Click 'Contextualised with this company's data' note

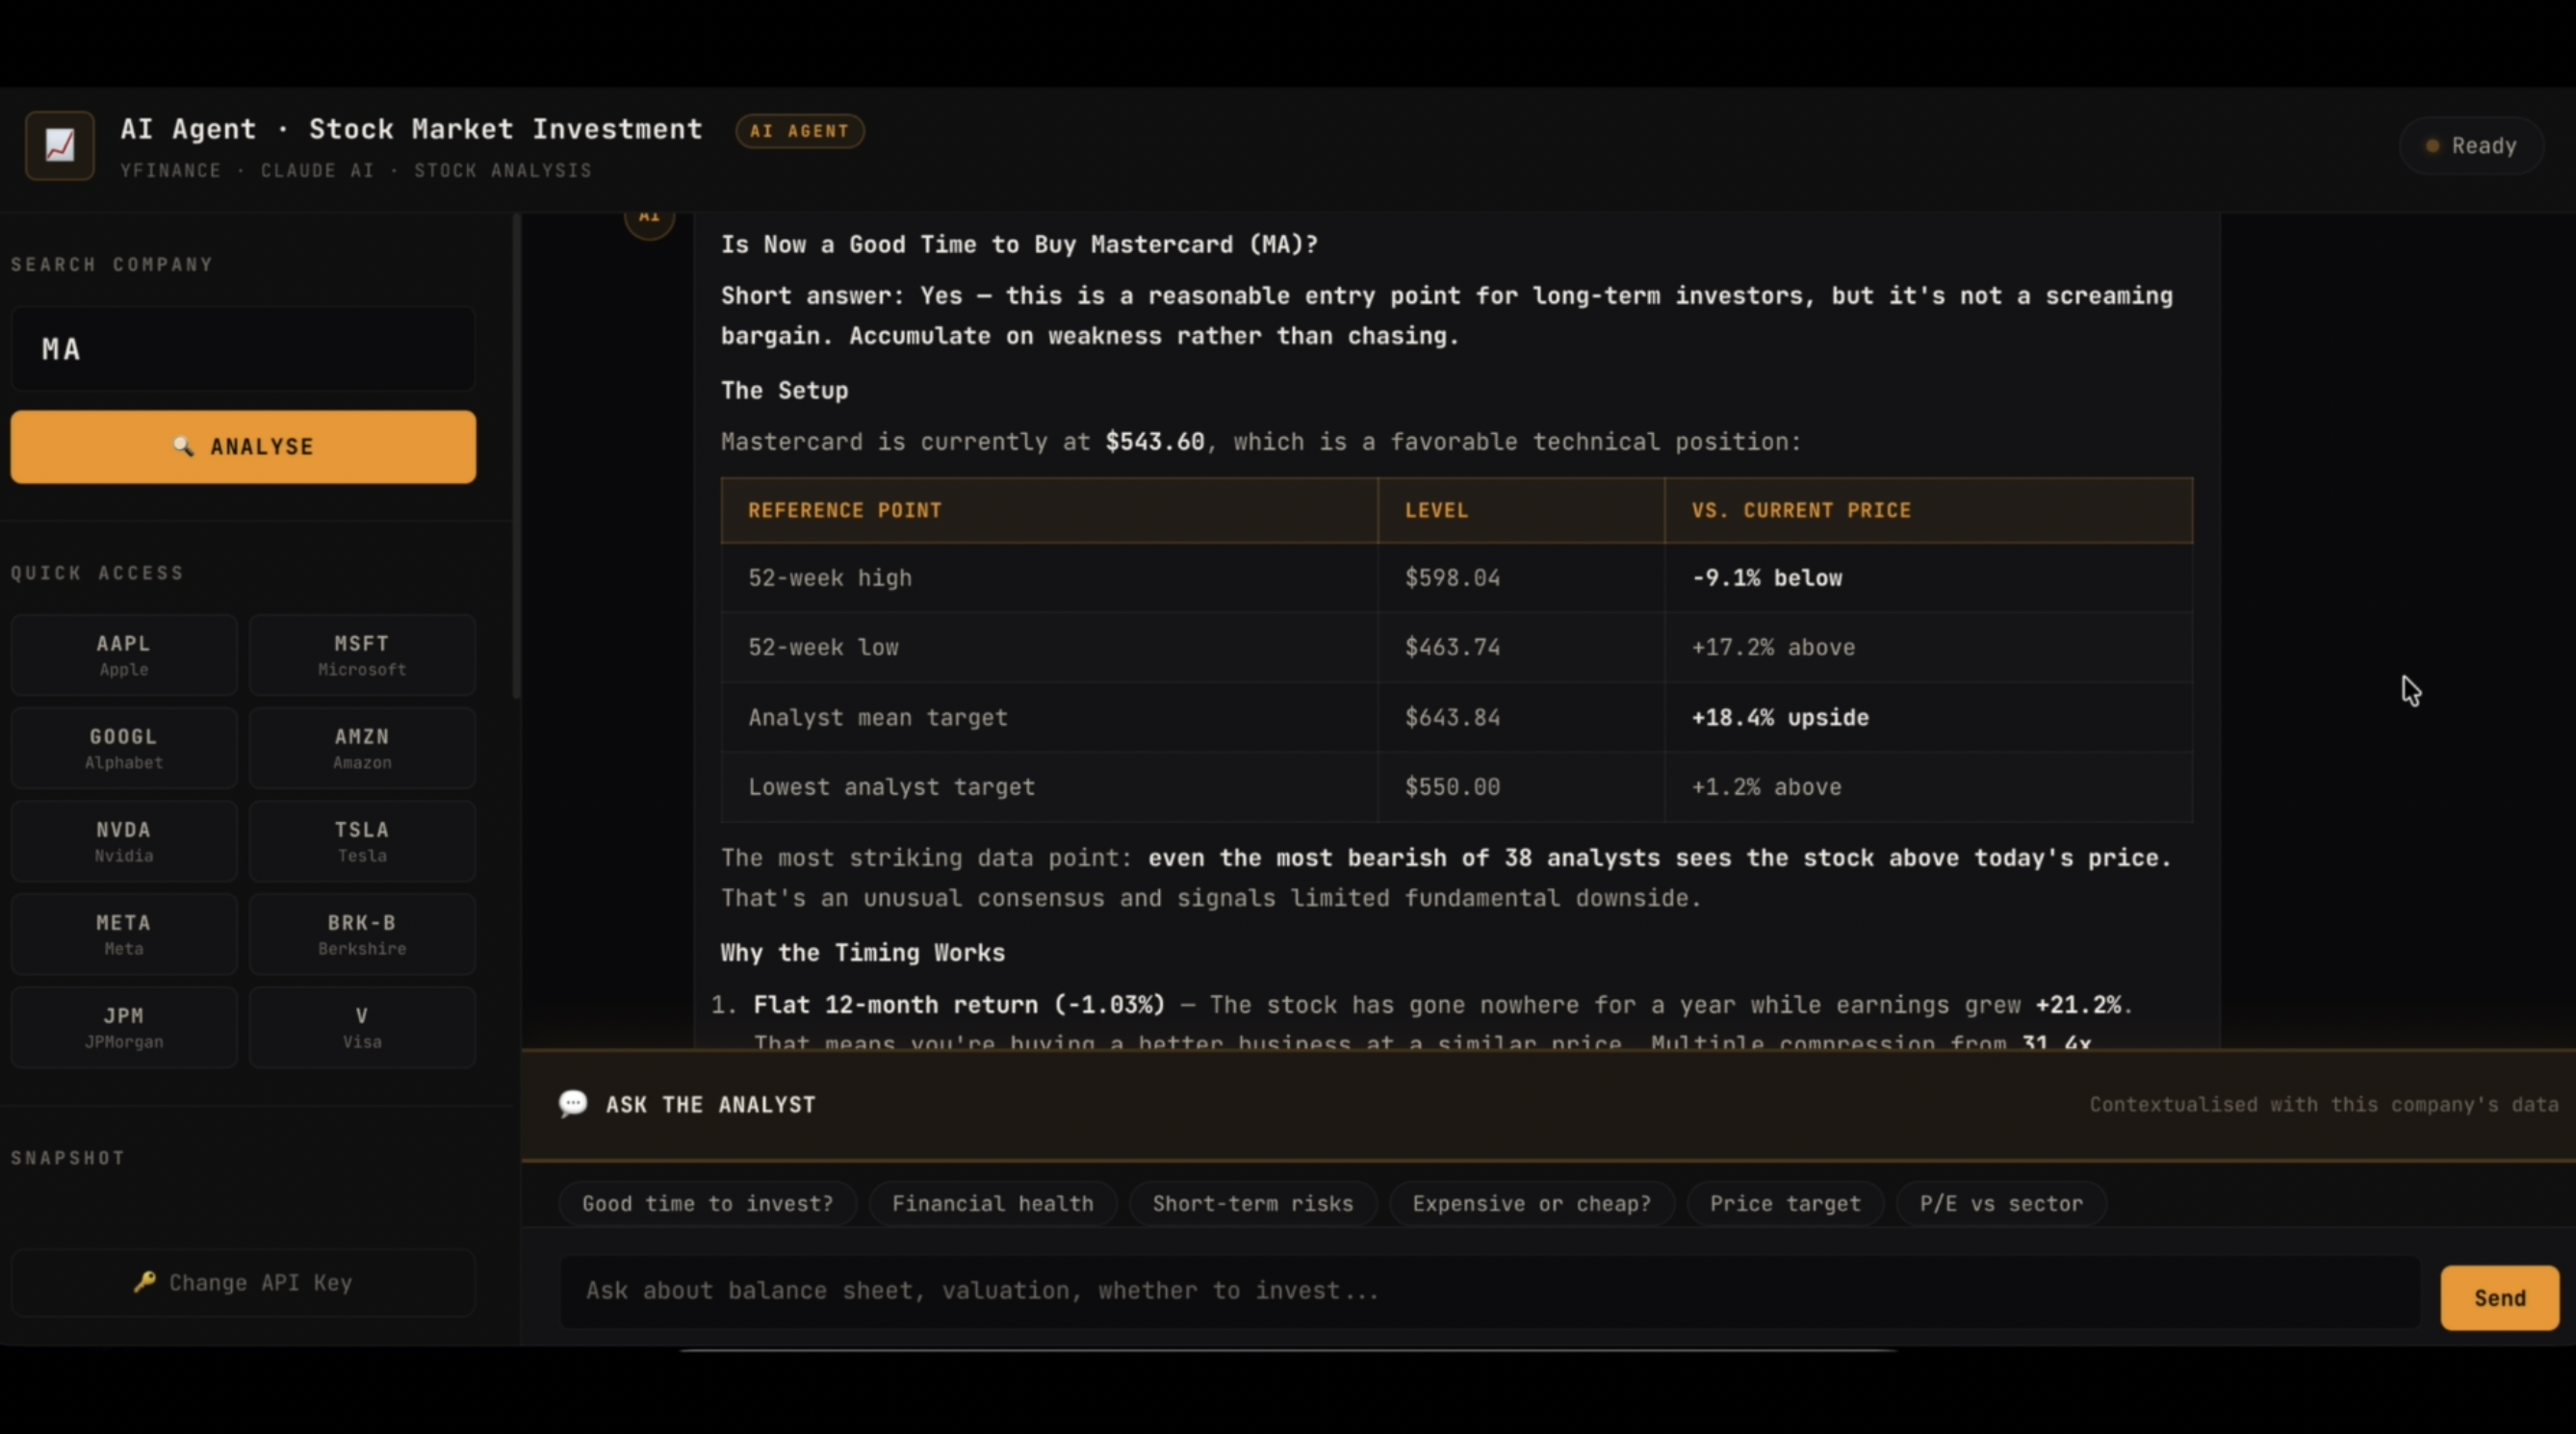pyautogui.click(x=2324, y=1105)
